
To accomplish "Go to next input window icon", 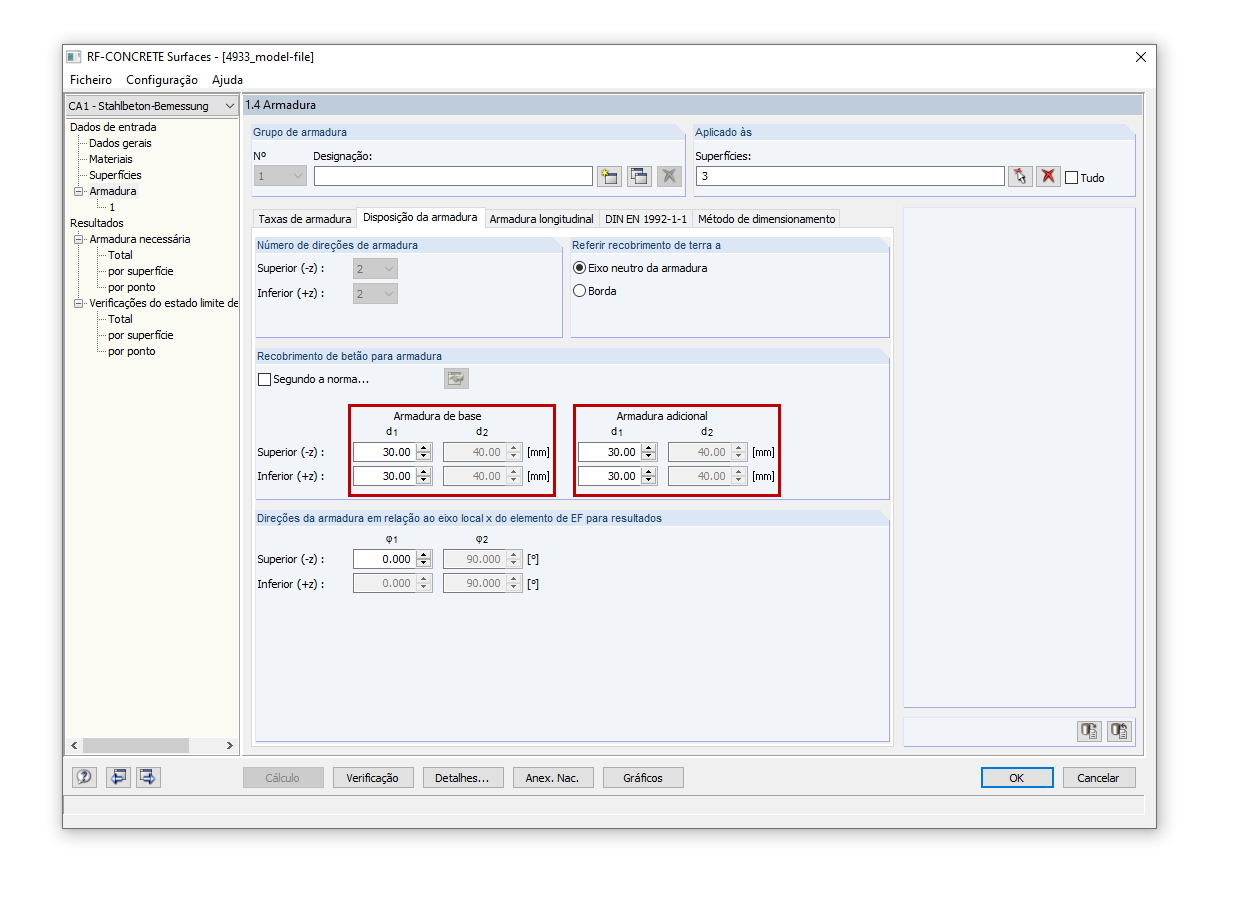I will [x=148, y=777].
